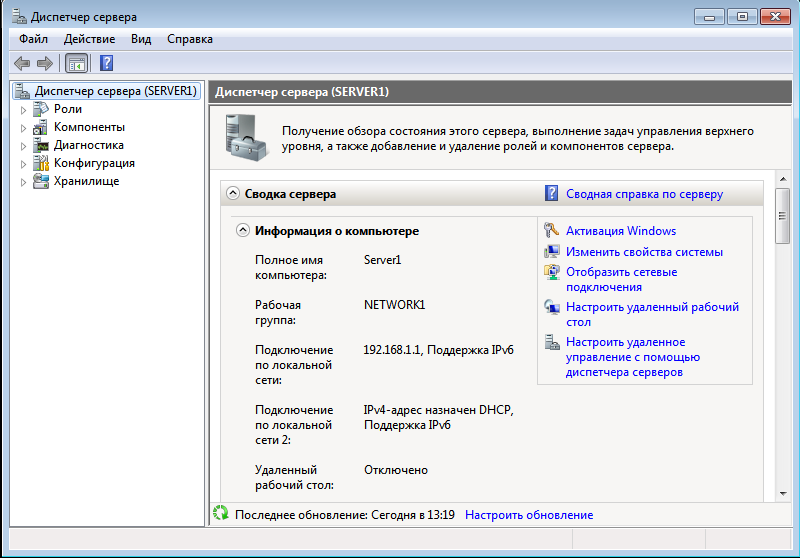Click the Server Manager icon in the title bar
Image resolution: width=800 pixels, height=558 pixels.
(x=19, y=17)
